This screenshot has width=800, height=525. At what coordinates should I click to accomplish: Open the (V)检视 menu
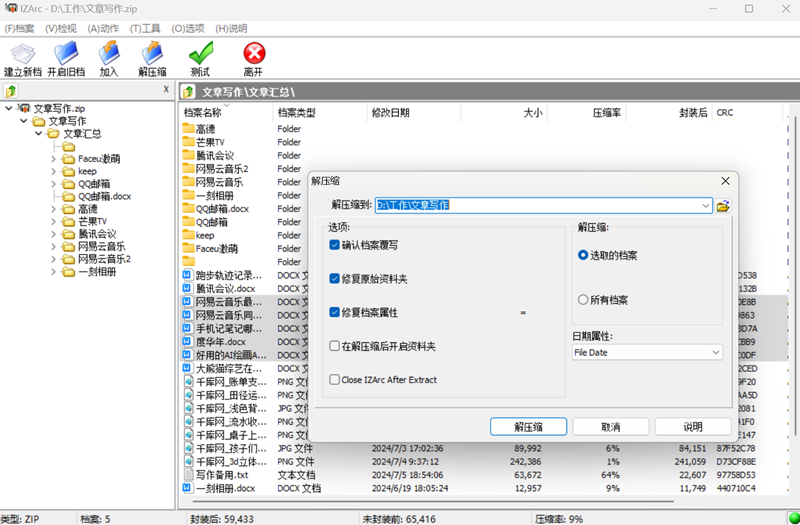(61, 29)
